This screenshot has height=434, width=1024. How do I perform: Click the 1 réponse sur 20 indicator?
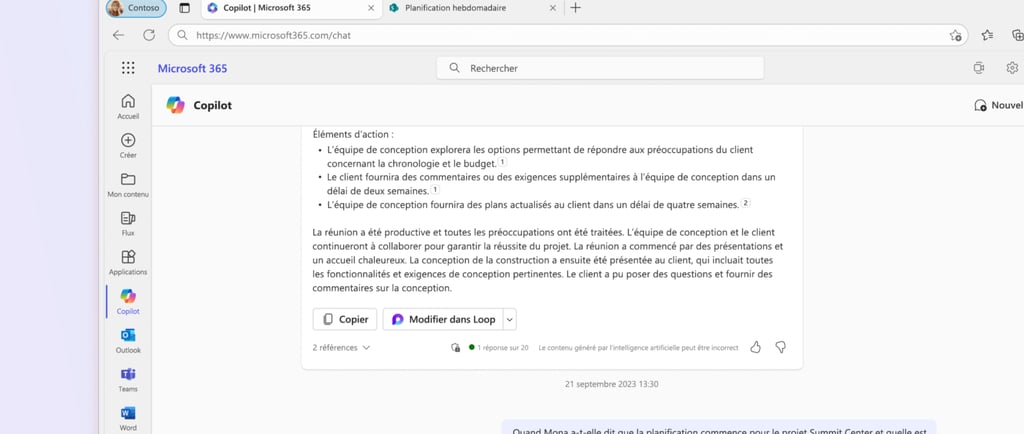pos(499,348)
